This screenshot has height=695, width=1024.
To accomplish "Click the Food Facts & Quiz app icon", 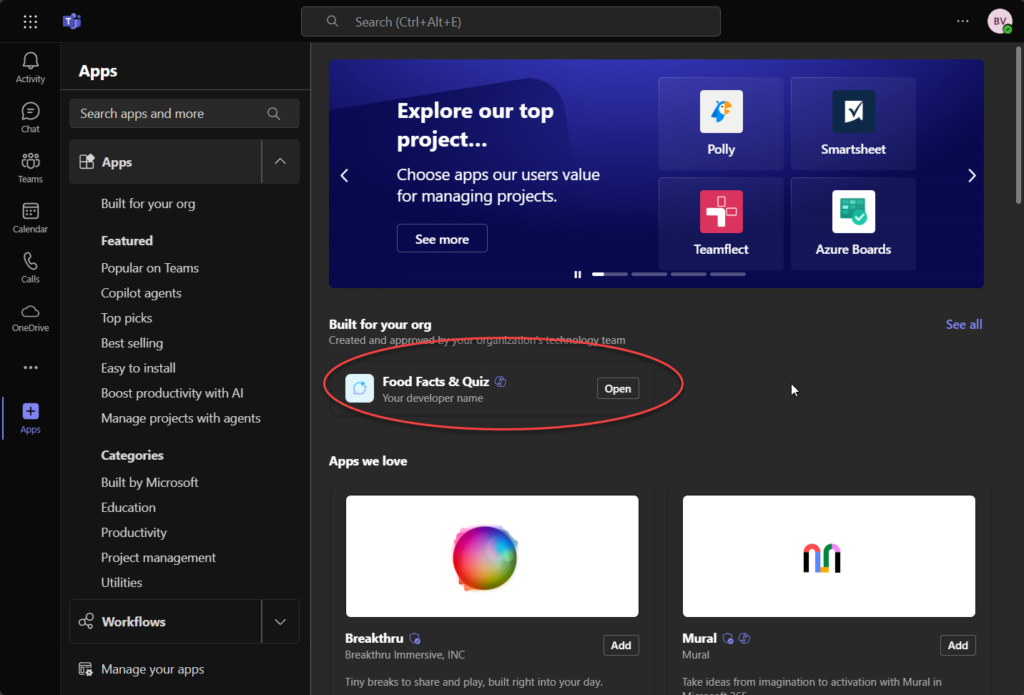I will (359, 389).
